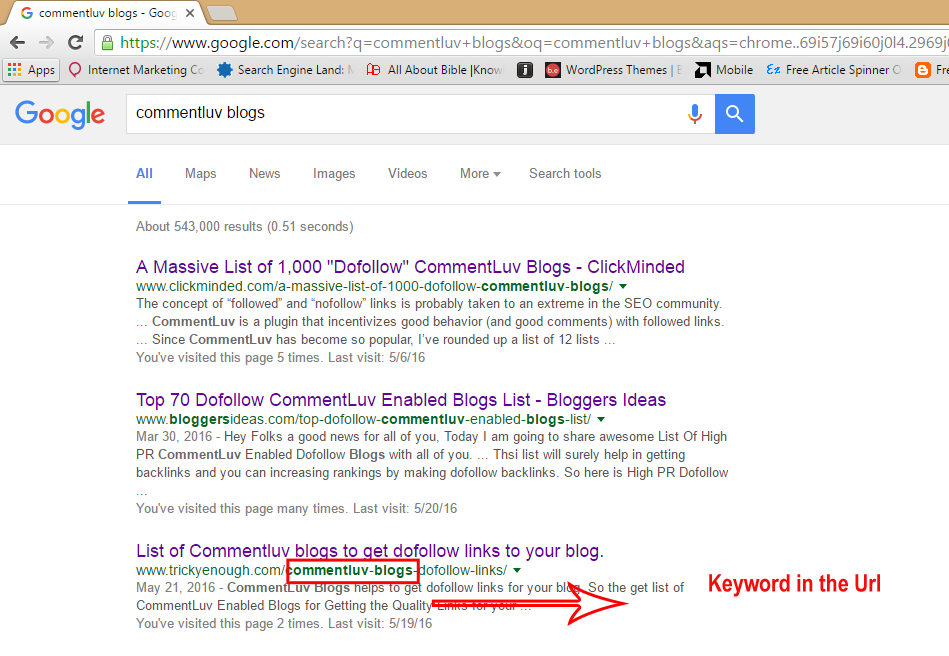Screen dimensions: 949x656
Task: Switch to the News tab
Action: point(264,174)
